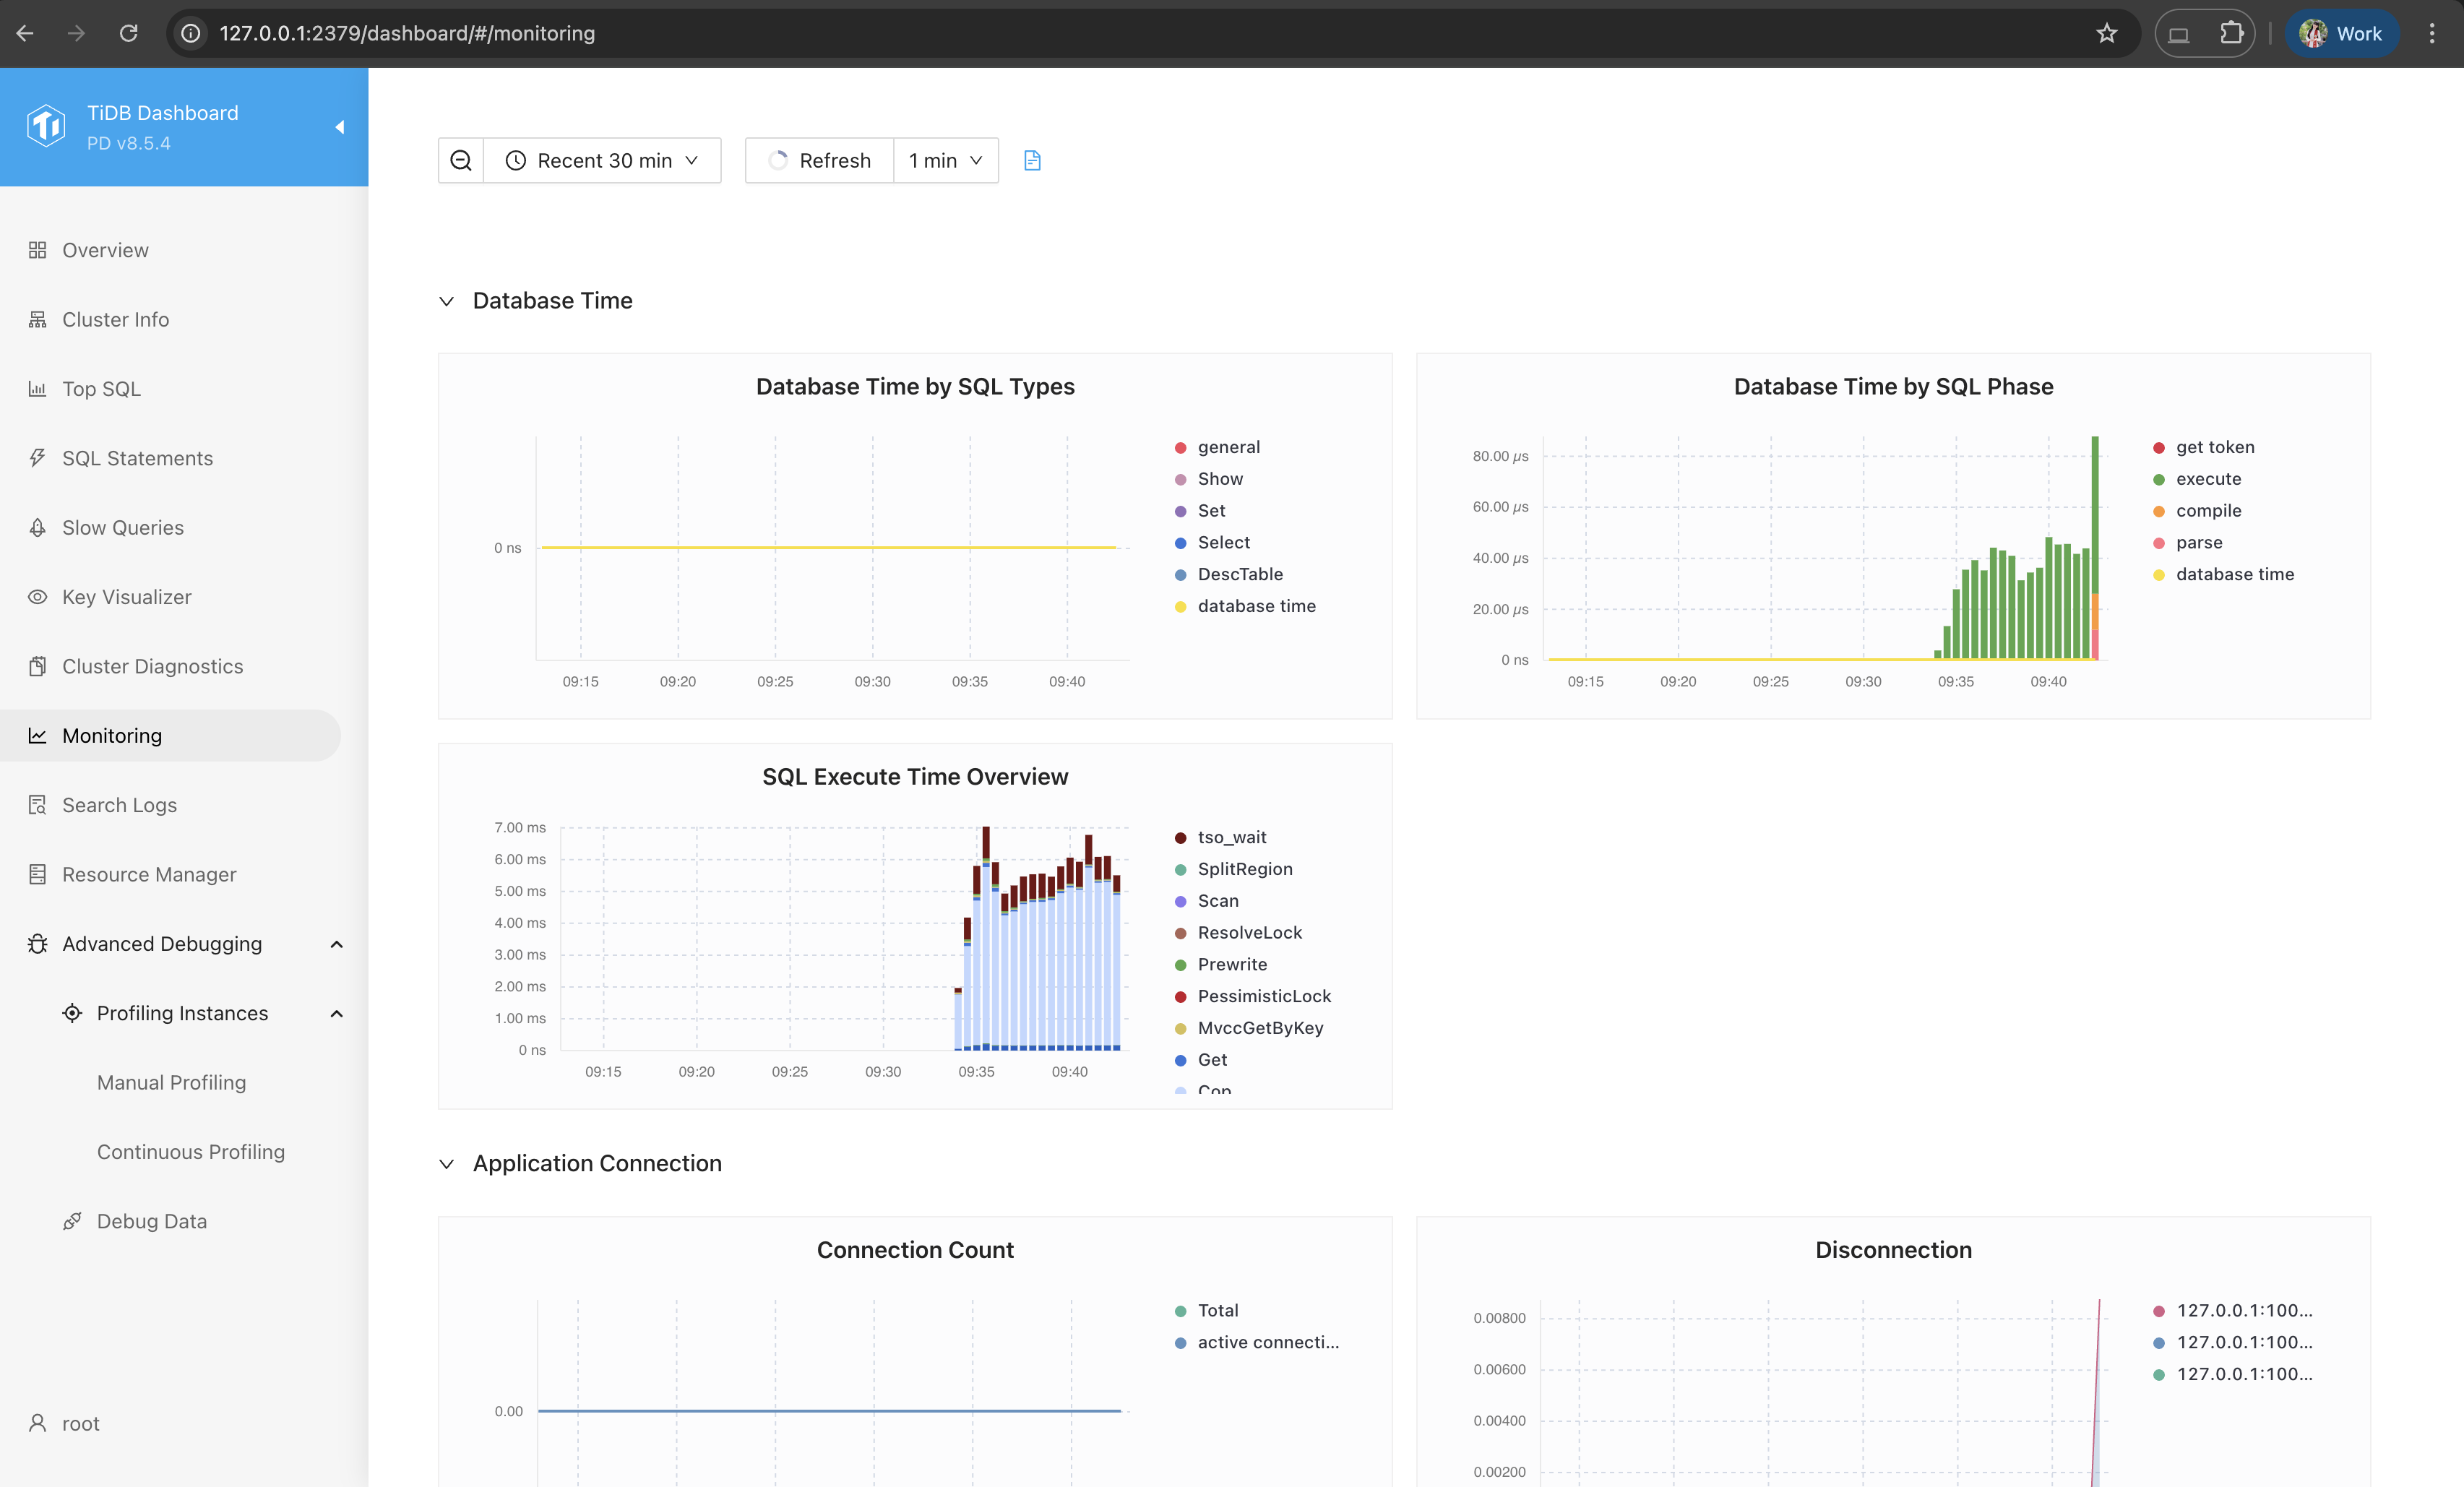
Task: Open Continuous Profiling link in sidebar
Action: (191, 1152)
